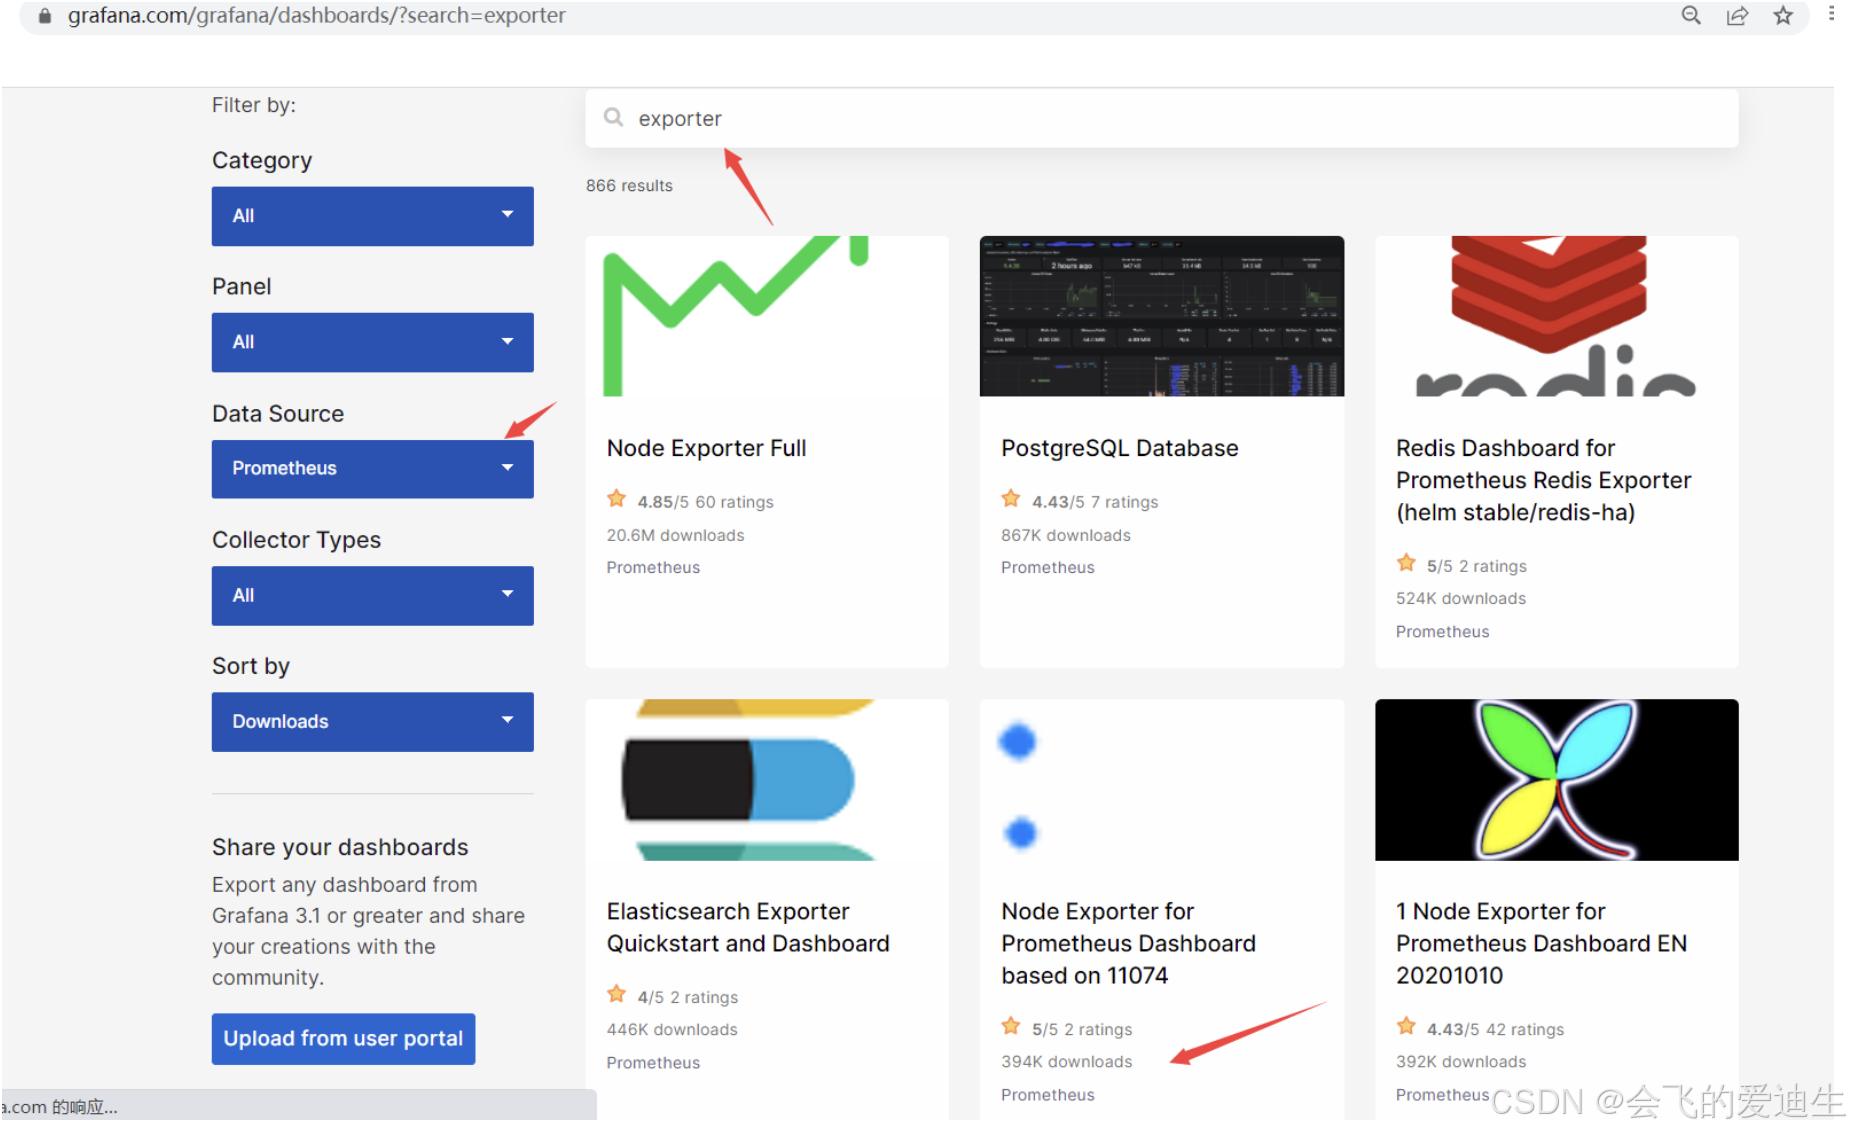Open Node Exporter for Prometheus Dashboard based on 11074
Screen dimensions: 1850x1134
(x=1128, y=943)
